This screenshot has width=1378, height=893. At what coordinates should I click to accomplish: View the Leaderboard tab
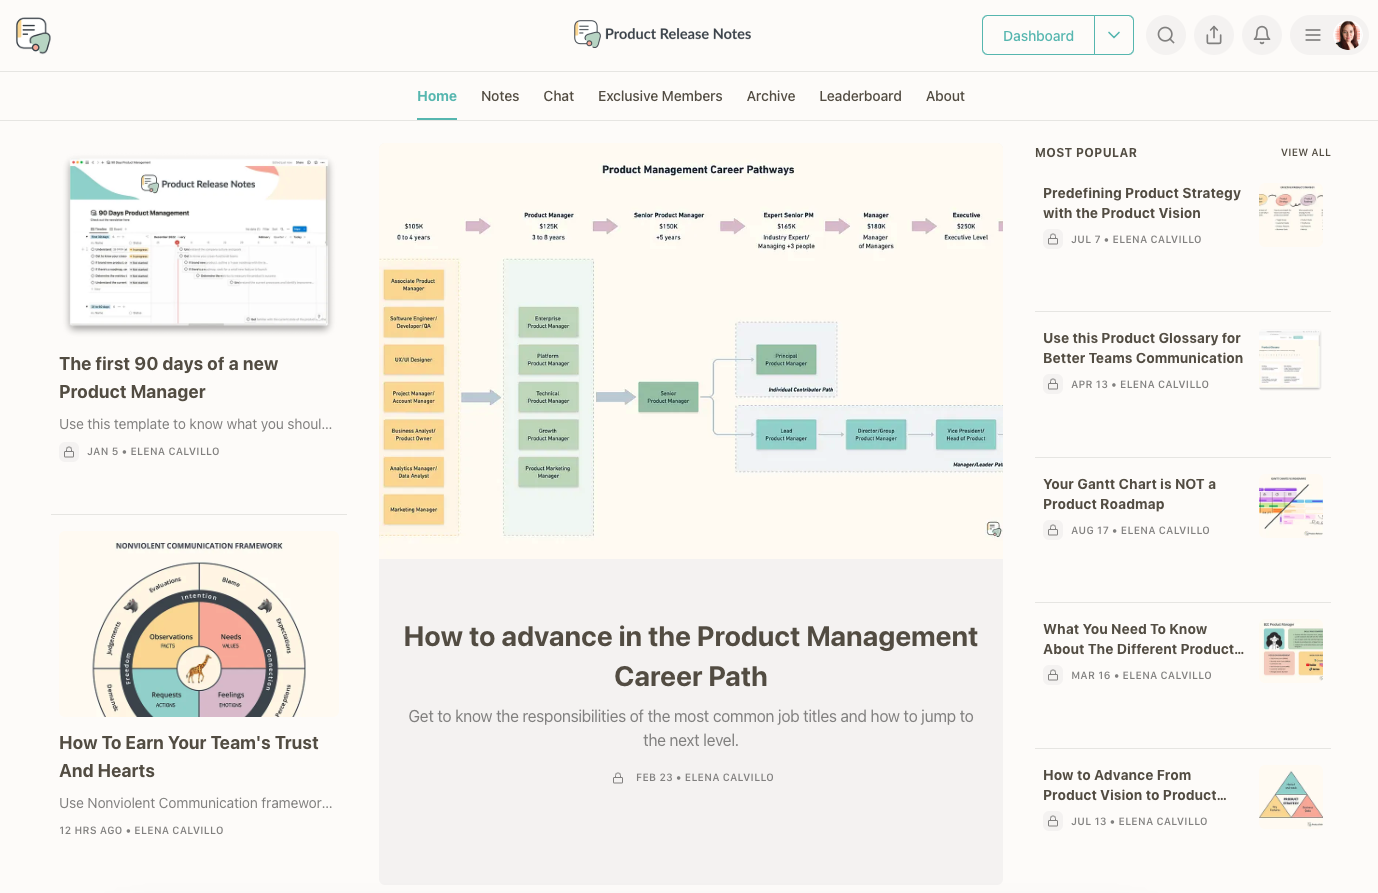860,96
